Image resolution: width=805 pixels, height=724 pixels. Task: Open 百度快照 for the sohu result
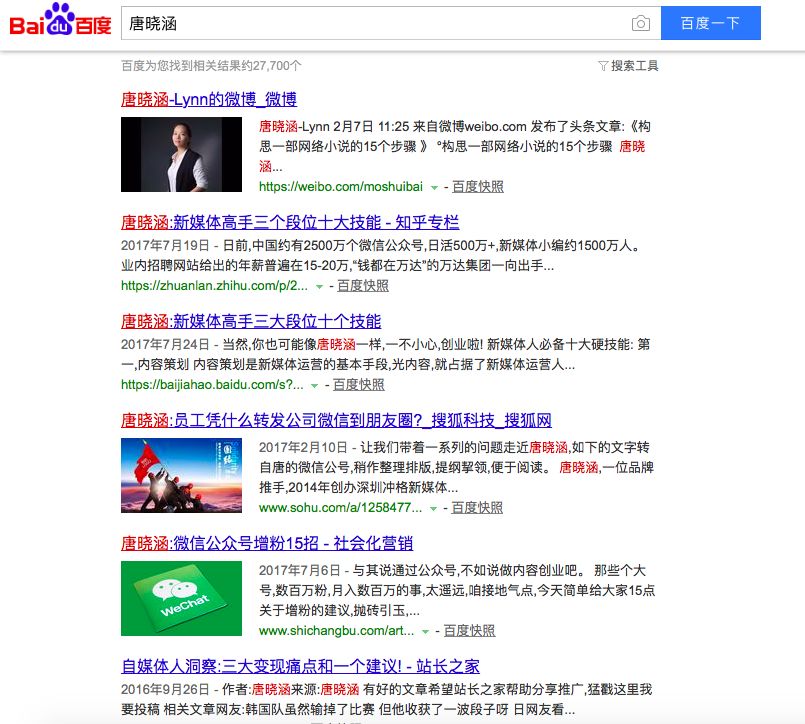(x=477, y=507)
